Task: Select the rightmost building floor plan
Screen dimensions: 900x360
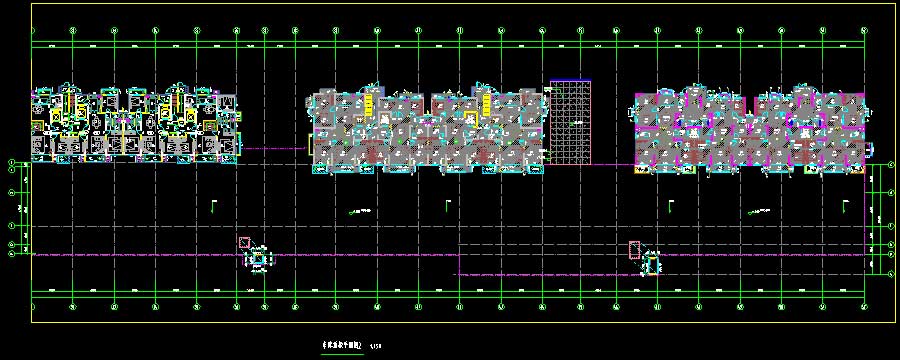Action: click(x=751, y=129)
